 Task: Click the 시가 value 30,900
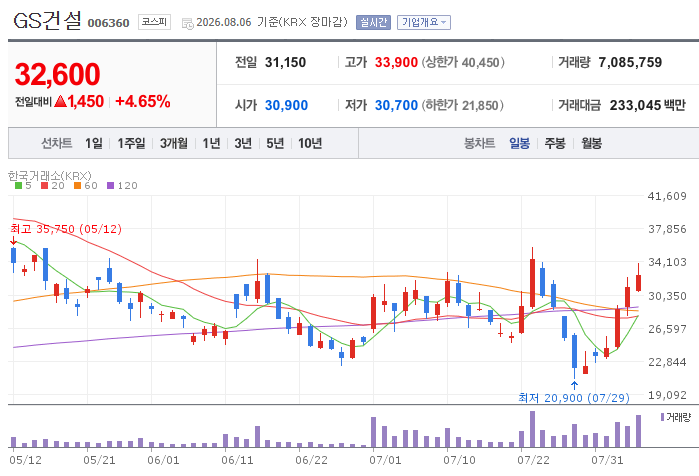(x=286, y=105)
